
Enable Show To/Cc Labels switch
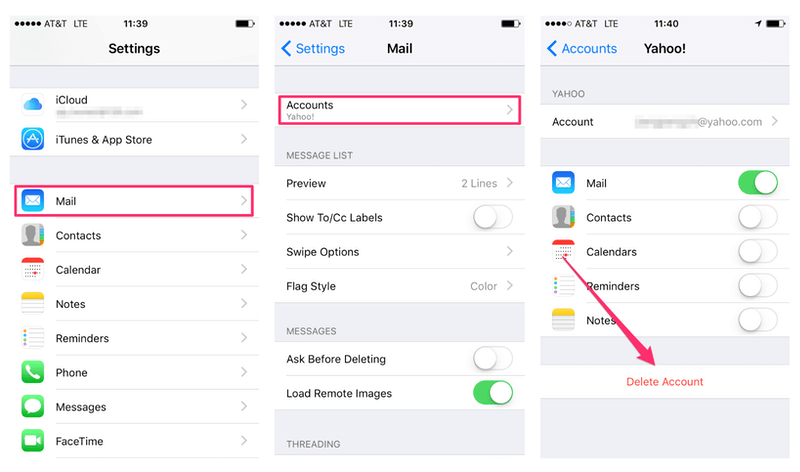click(x=493, y=217)
